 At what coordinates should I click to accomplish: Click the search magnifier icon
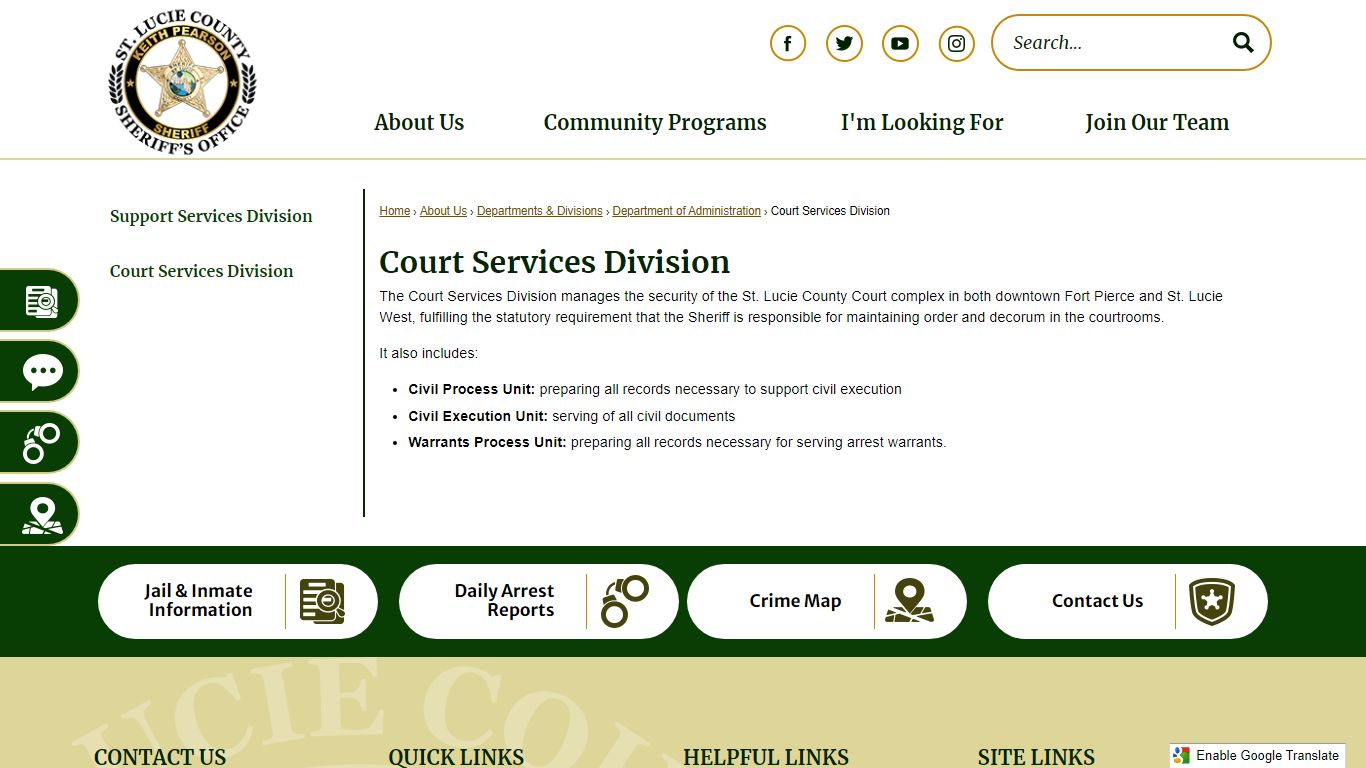[1243, 42]
